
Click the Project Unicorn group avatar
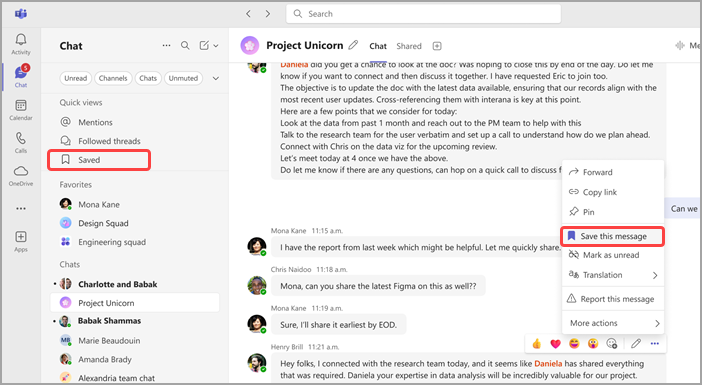coord(250,46)
